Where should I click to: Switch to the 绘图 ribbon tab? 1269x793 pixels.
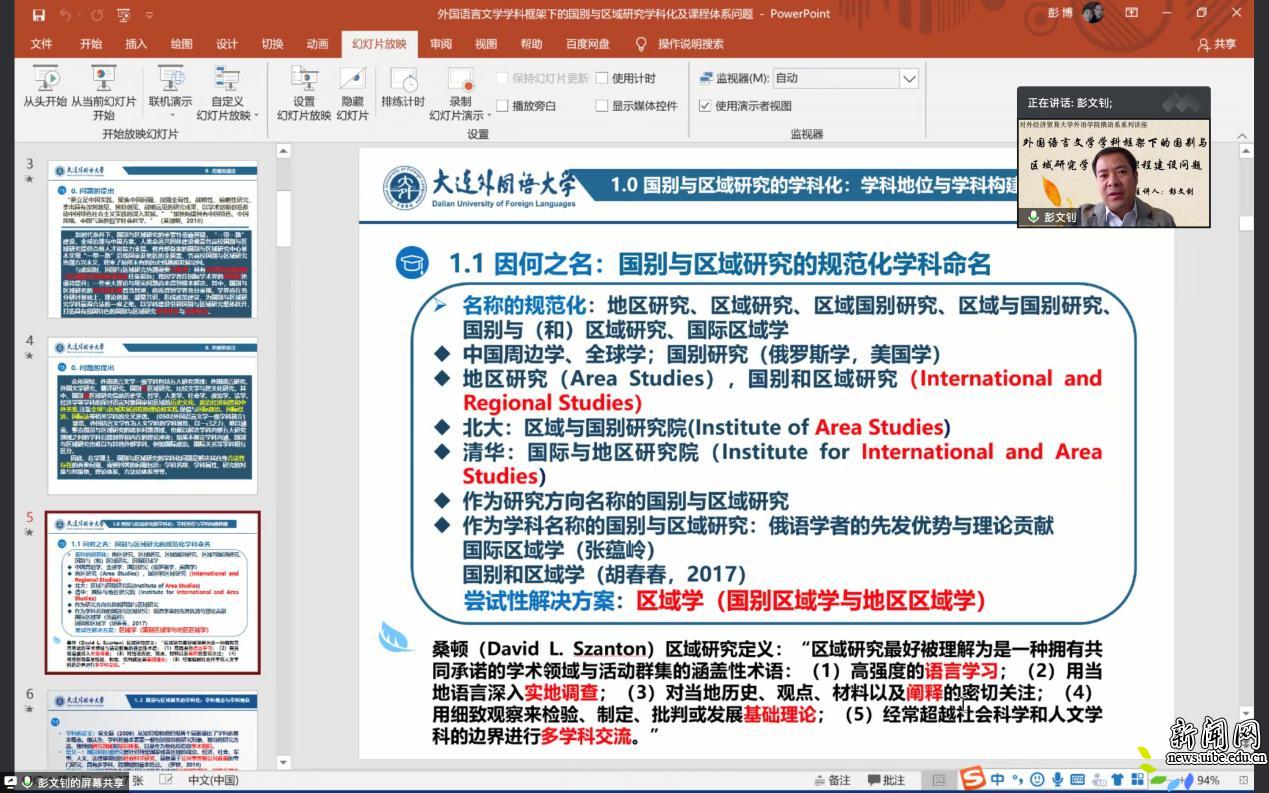181,44
